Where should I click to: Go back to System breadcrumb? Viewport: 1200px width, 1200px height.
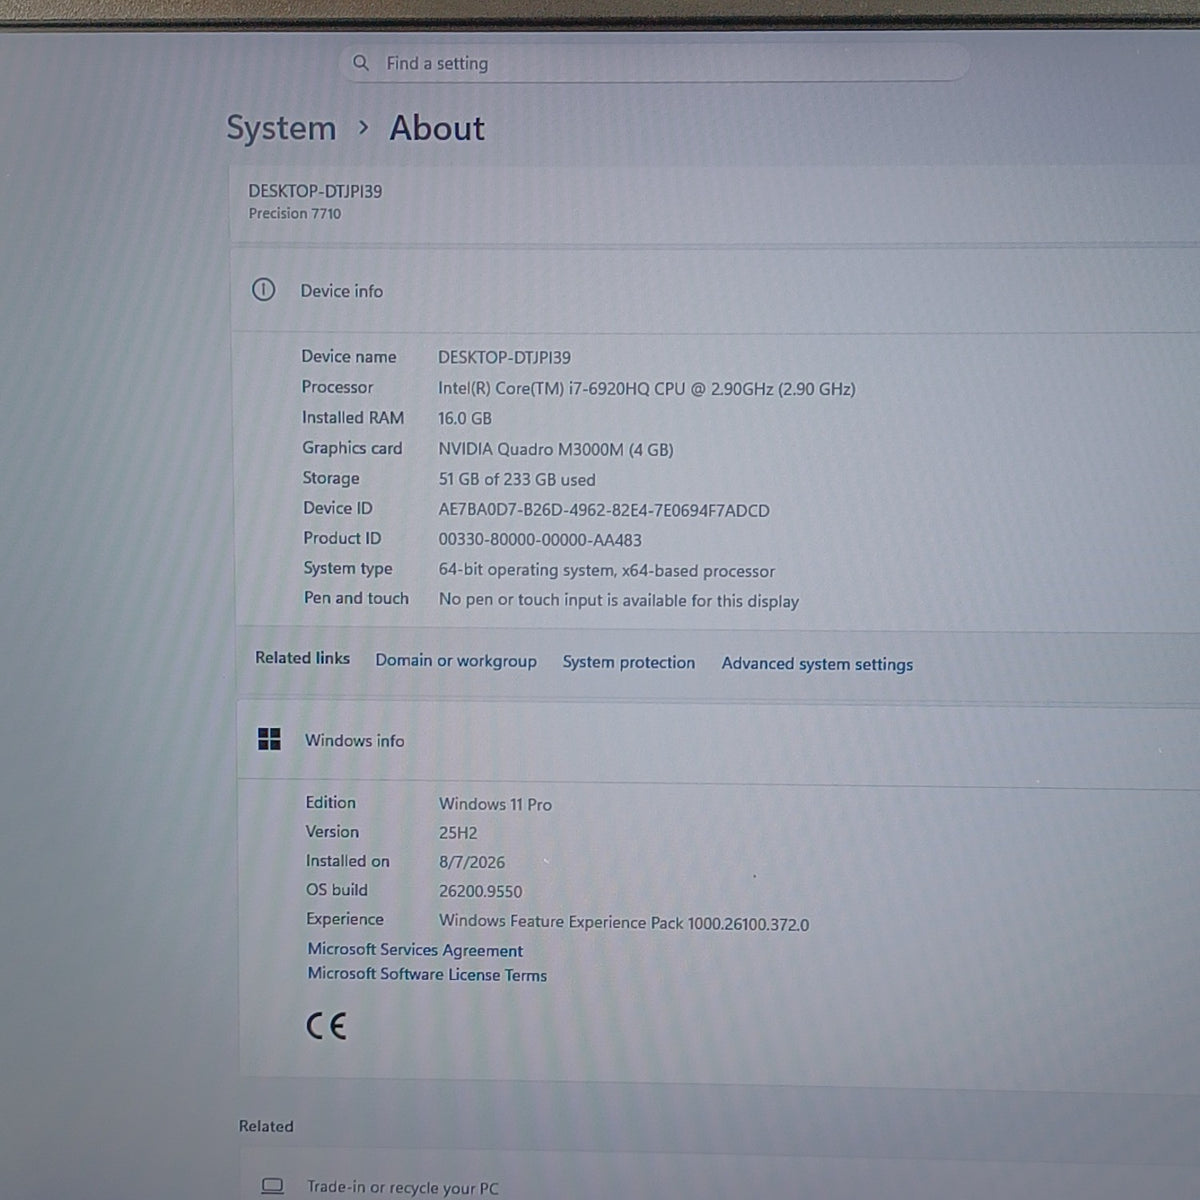[x=281, y=128]
